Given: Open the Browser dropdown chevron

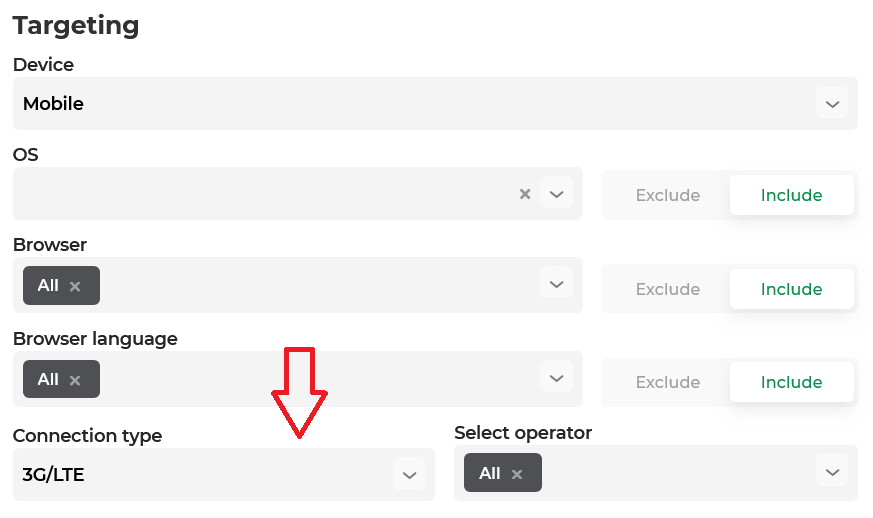Looking at the screenshot, I should click(556, 284).
